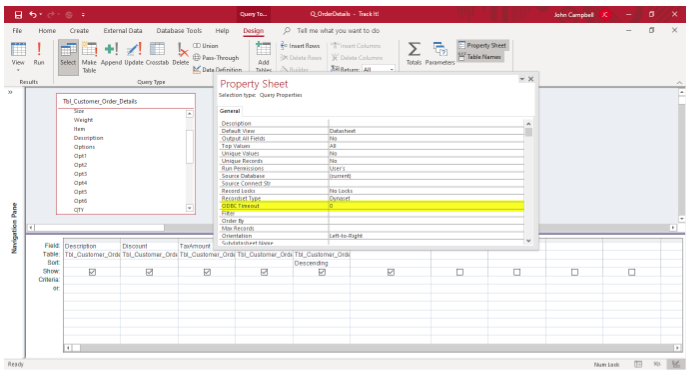This screenshot has height=376, width=694.
Task: Expand the Navigation Pane
Action: tap(10, 92)
